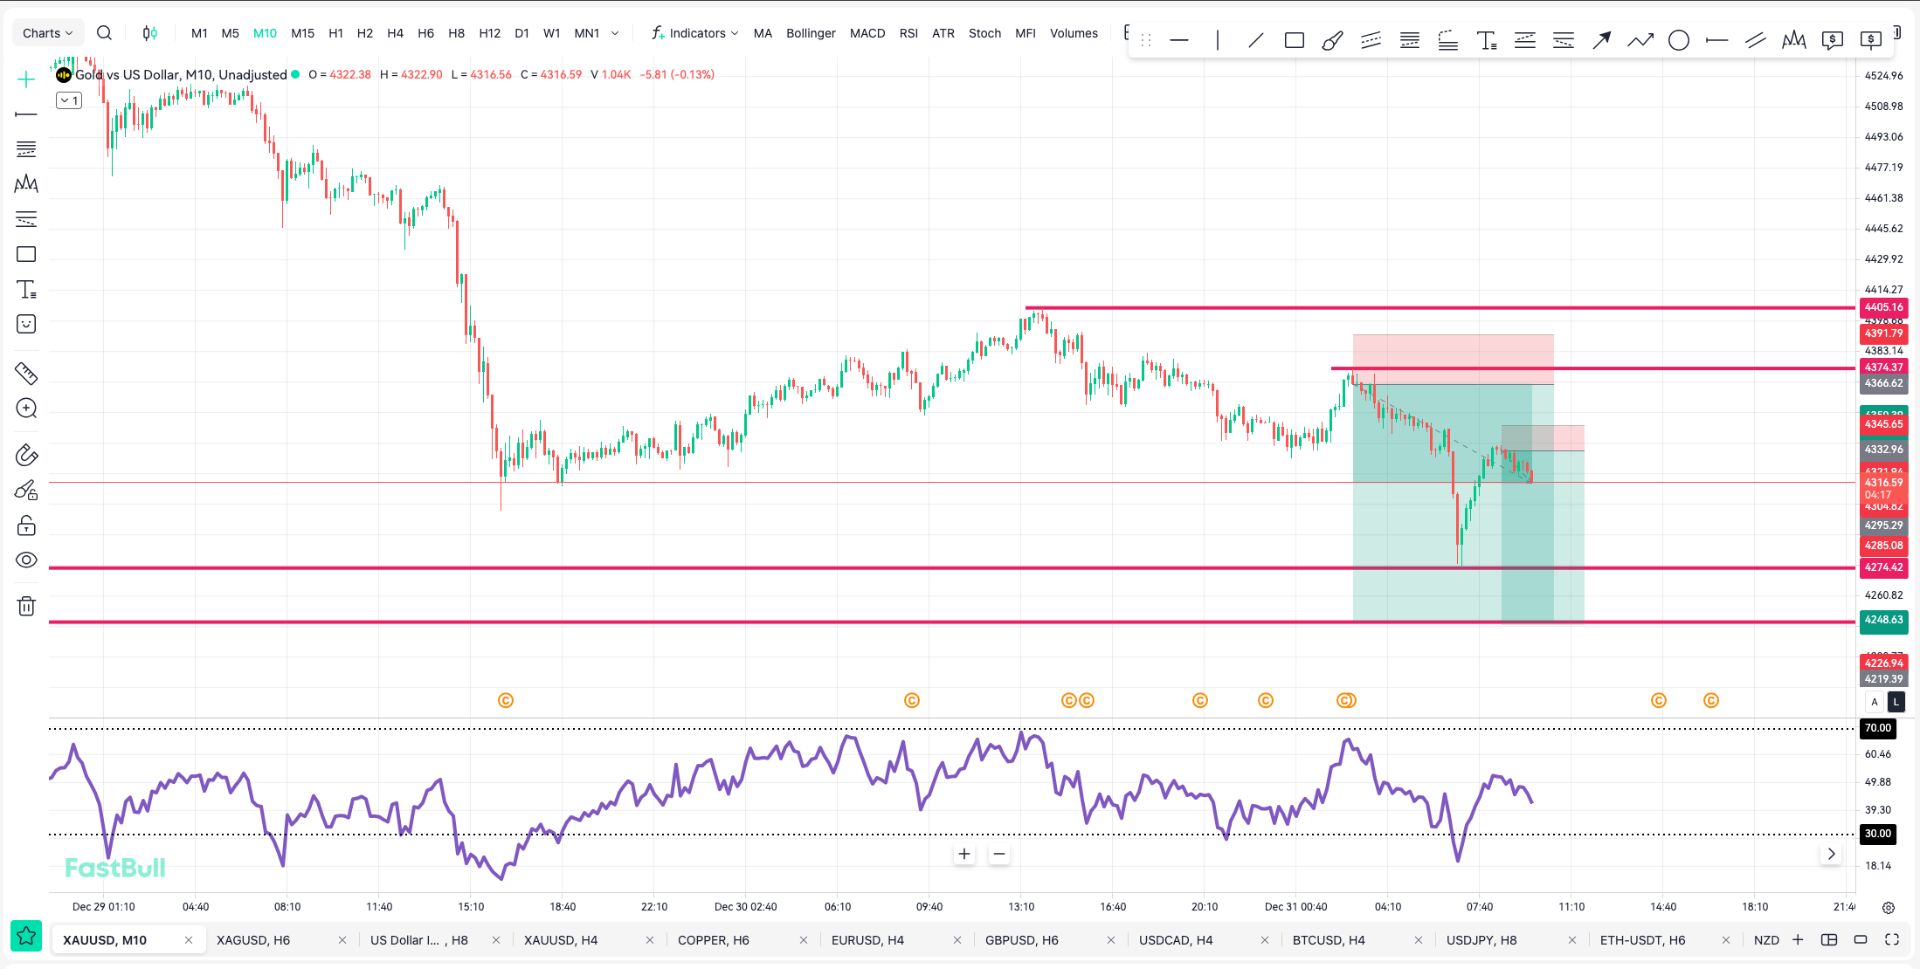This screenshot has width=1920, height=969.
Task: Toggle logarithmic scale L button
Action: click(1896, 702)
